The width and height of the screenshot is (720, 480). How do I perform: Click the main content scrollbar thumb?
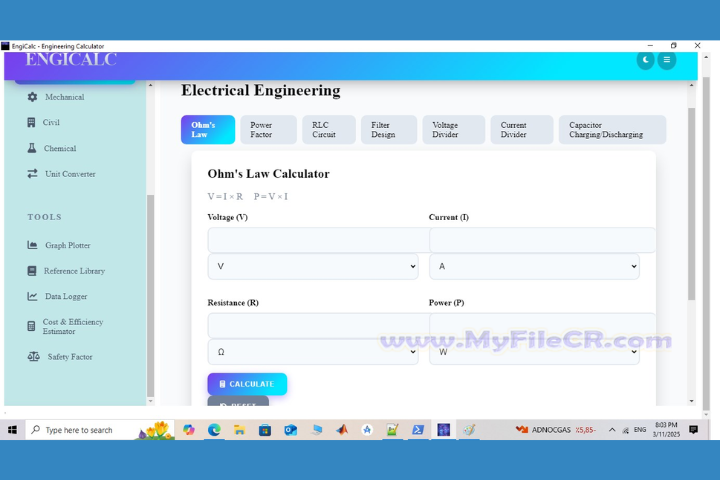coord(692,204)
